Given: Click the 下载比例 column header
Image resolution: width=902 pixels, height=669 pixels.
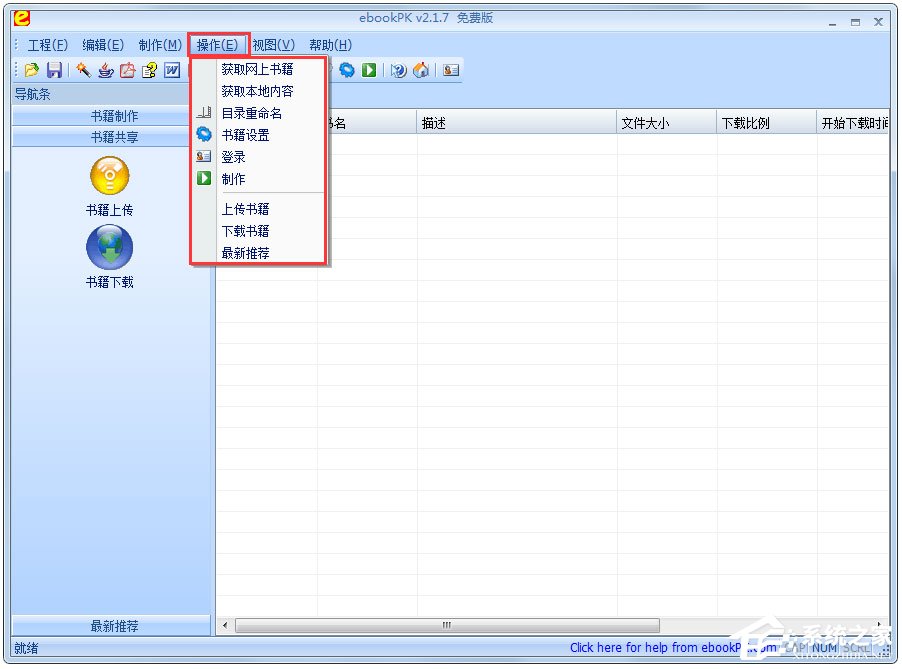Looking at the screenshot, I should 766,123.
